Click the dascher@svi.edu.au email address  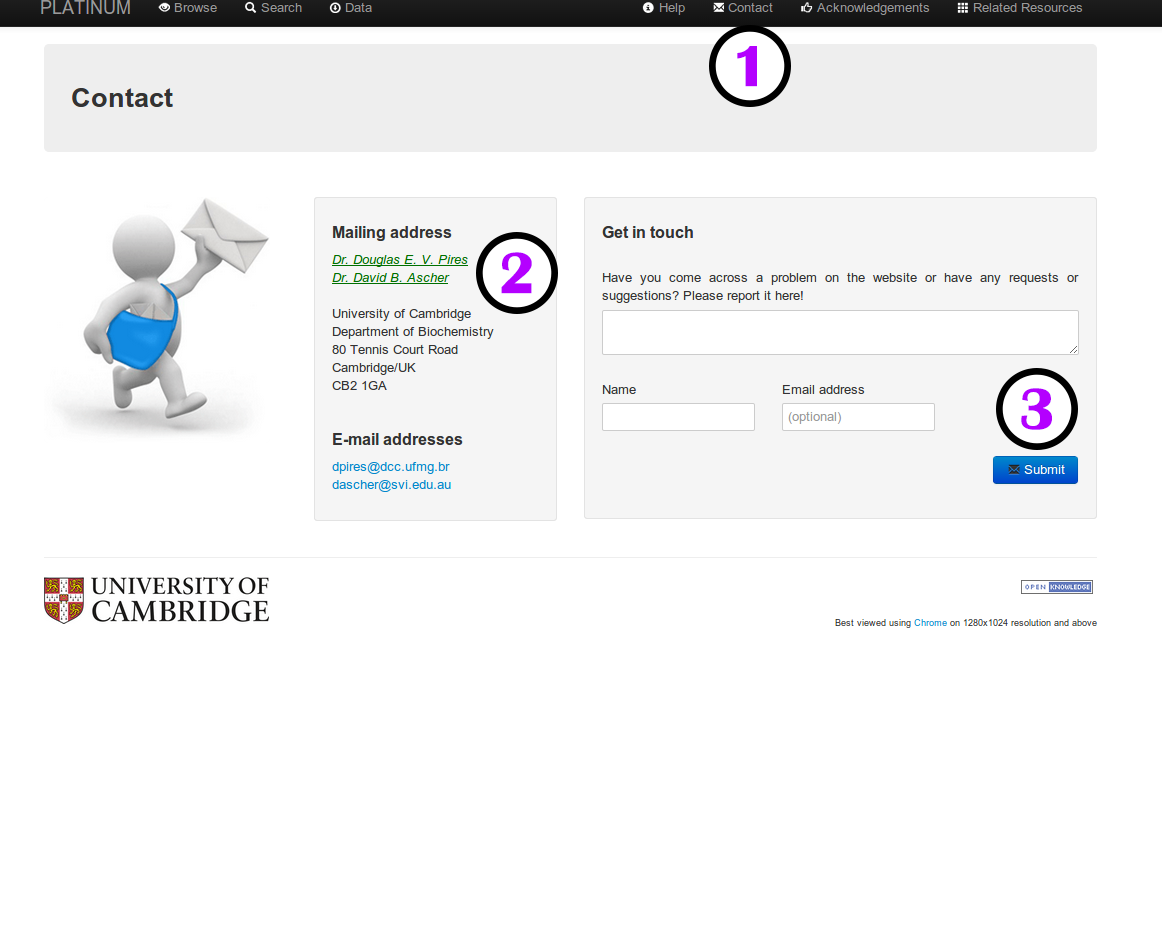391,485
